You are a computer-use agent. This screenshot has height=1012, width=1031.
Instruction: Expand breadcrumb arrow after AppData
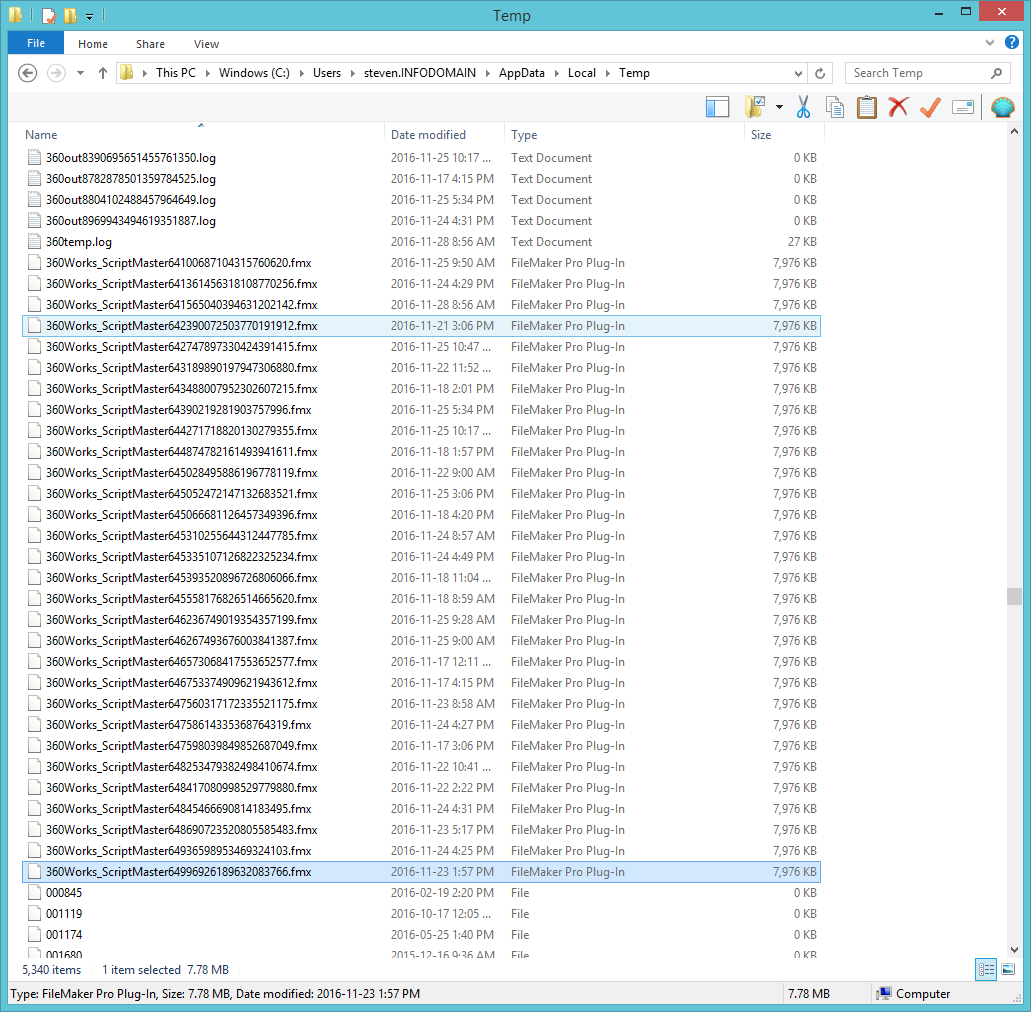[x=557, y=73]
